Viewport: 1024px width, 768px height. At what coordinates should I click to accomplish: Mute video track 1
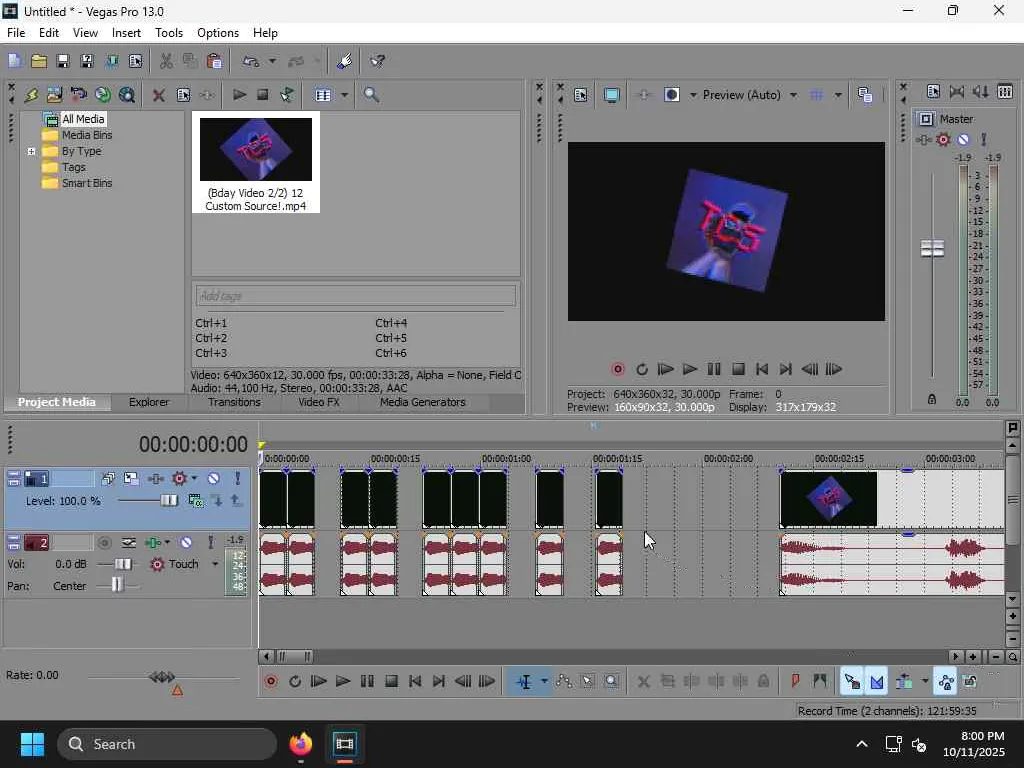[x=214, y=479]
